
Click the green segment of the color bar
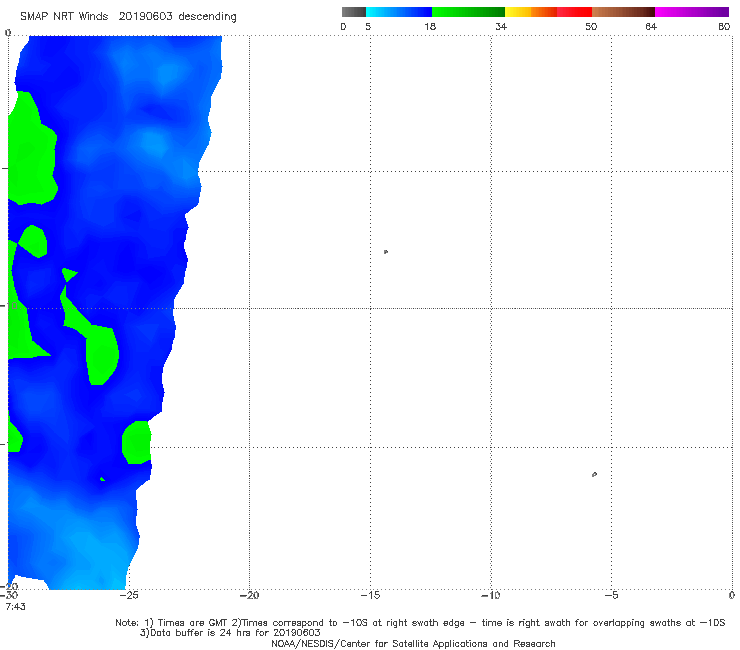coord(468,12)
